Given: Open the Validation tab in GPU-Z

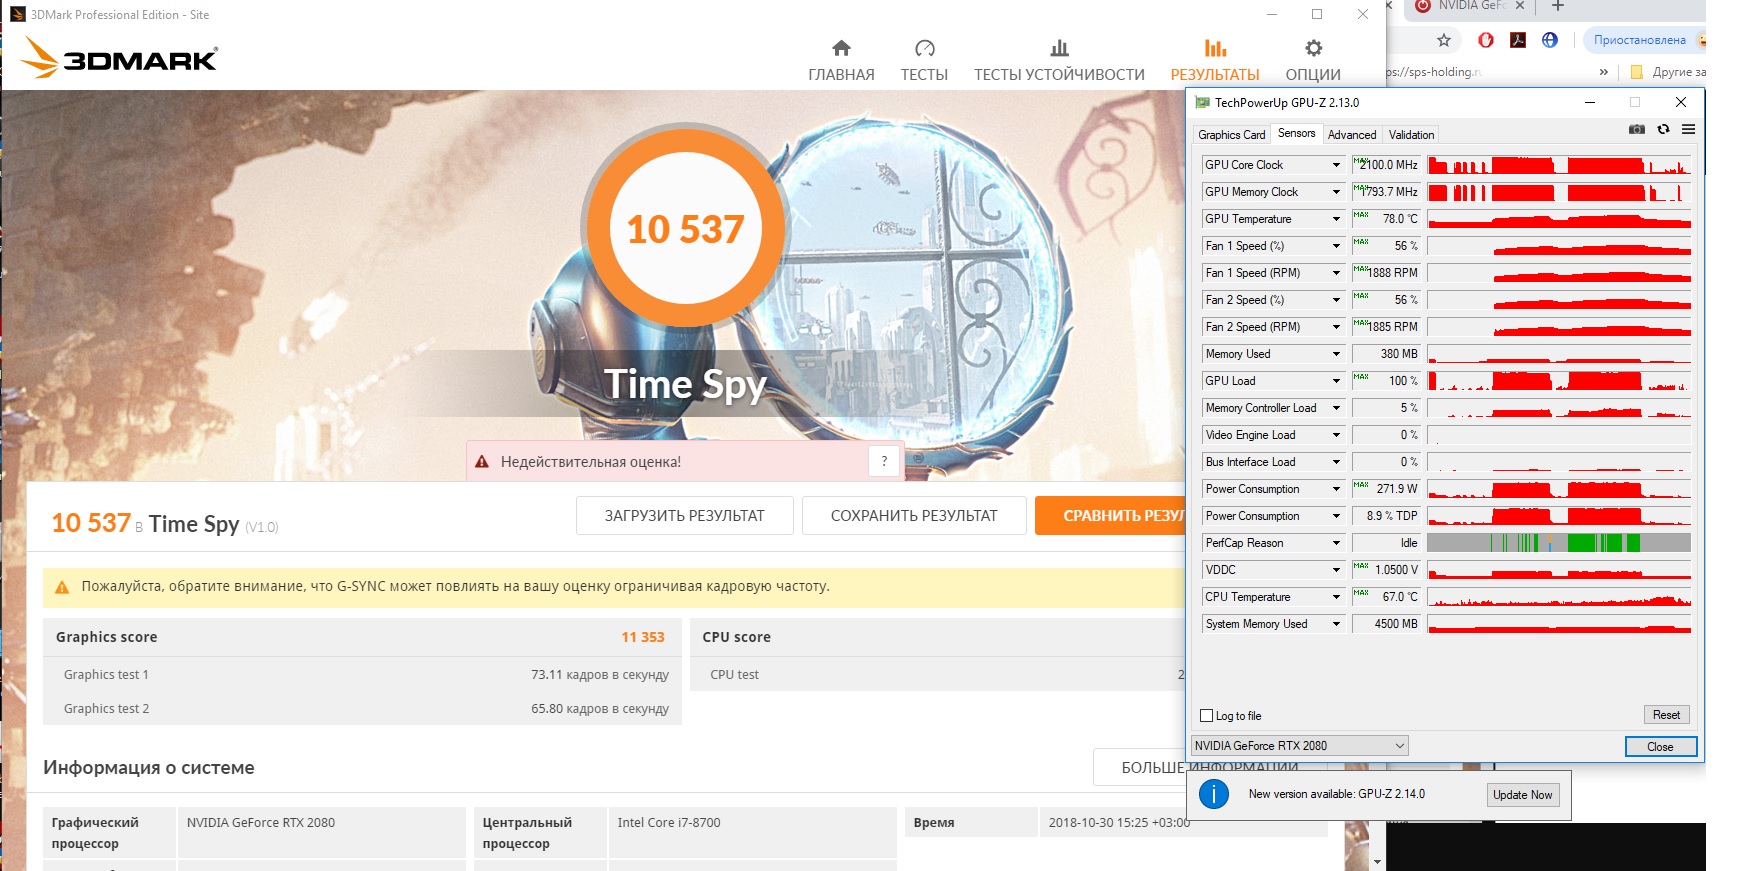Looking at the screenshot, I should tap(1411, 135).
